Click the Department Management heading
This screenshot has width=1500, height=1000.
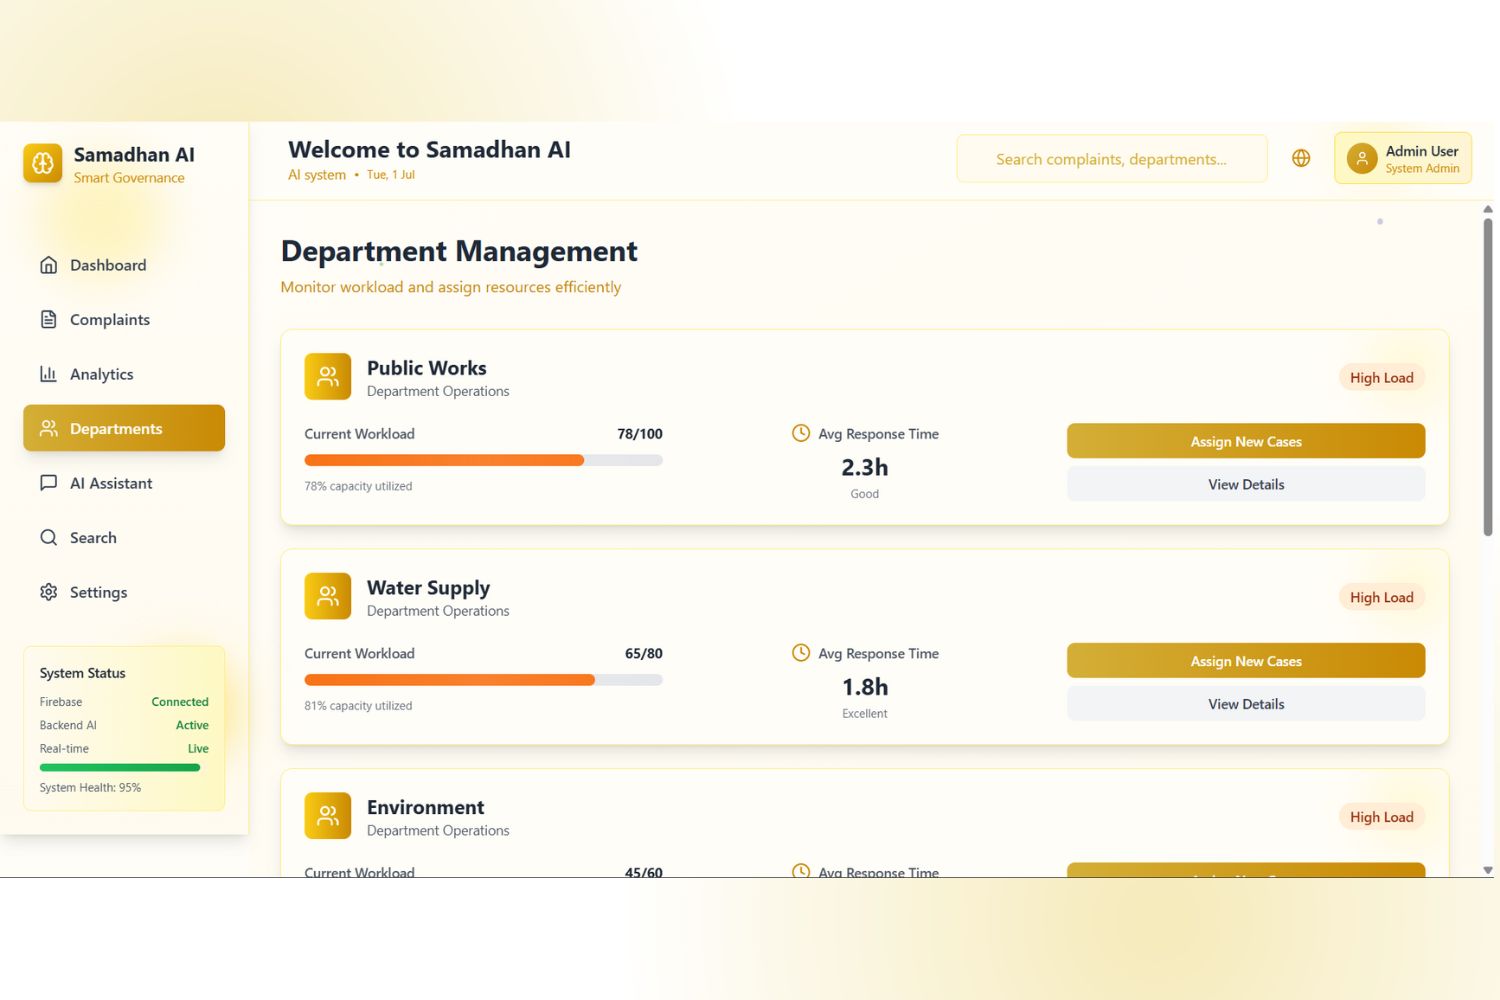459,251
